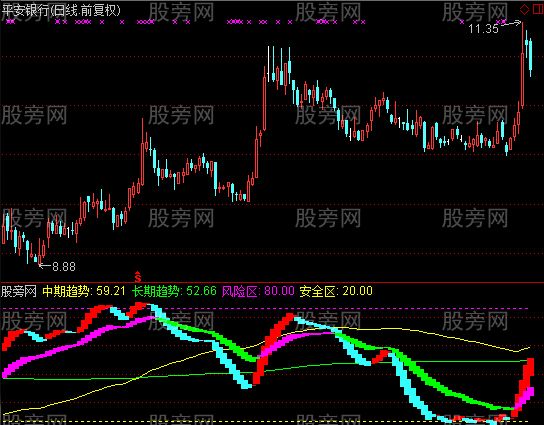Click the red diamond icon at top right
Viewport: 544px width, 425px height.
tap(525, 9)
